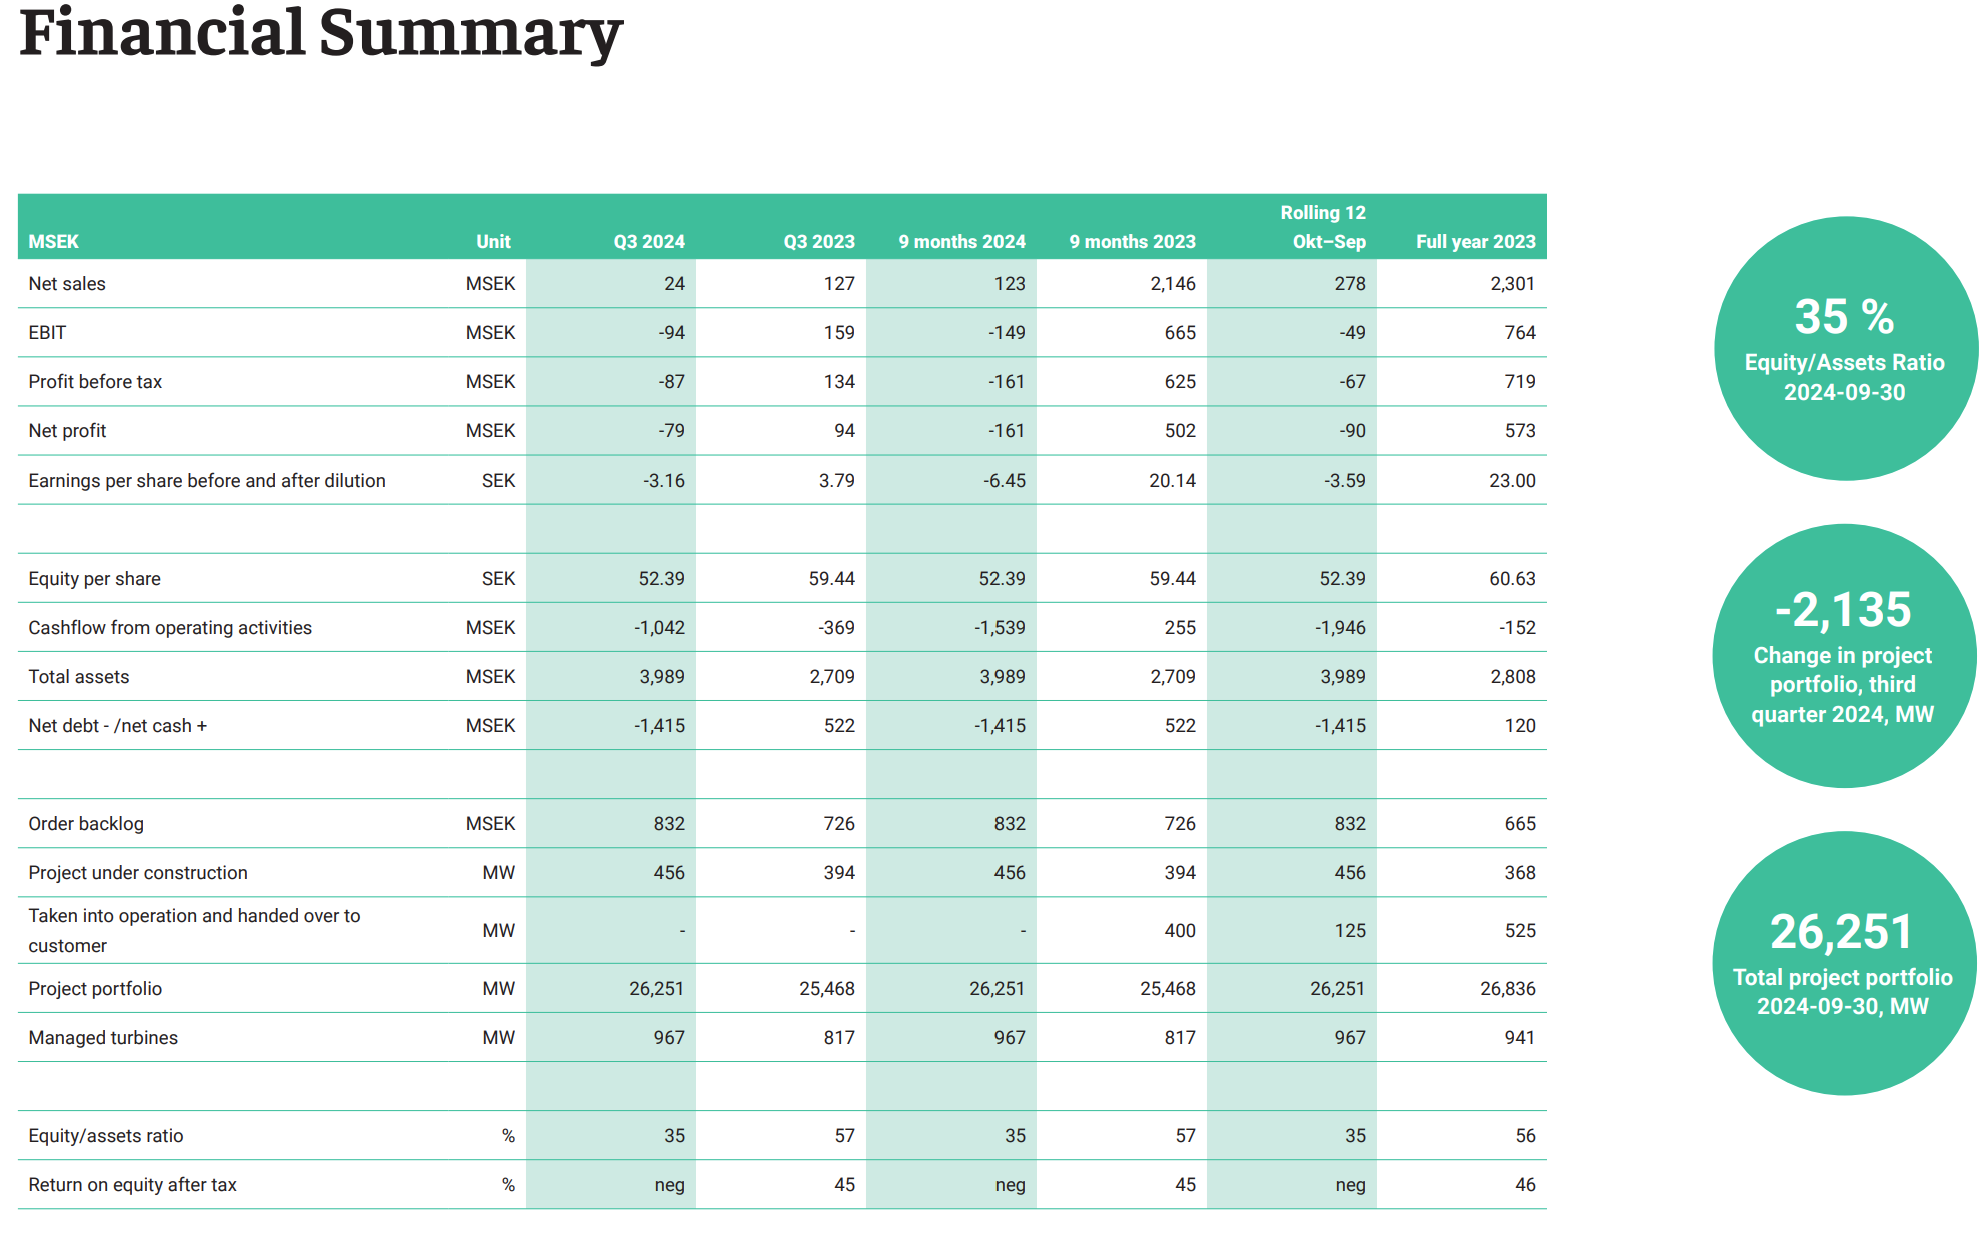Click the Financial Summary page title
Viewport: 1986px width, 1236px height.
point(320,34)
